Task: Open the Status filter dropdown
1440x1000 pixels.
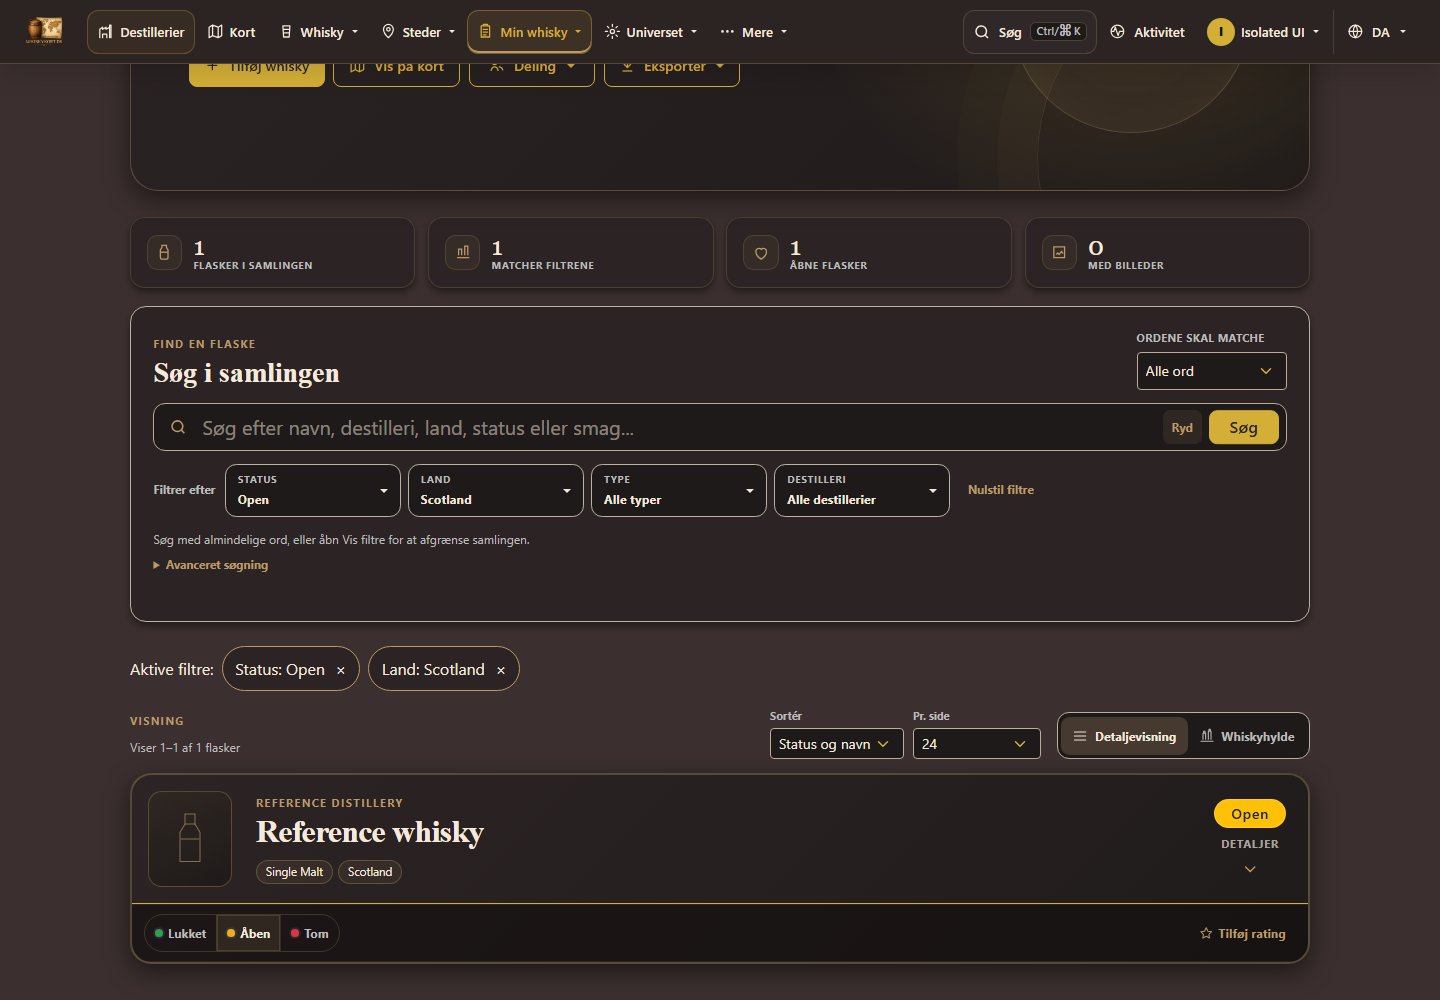Action: tap(313, 490)
